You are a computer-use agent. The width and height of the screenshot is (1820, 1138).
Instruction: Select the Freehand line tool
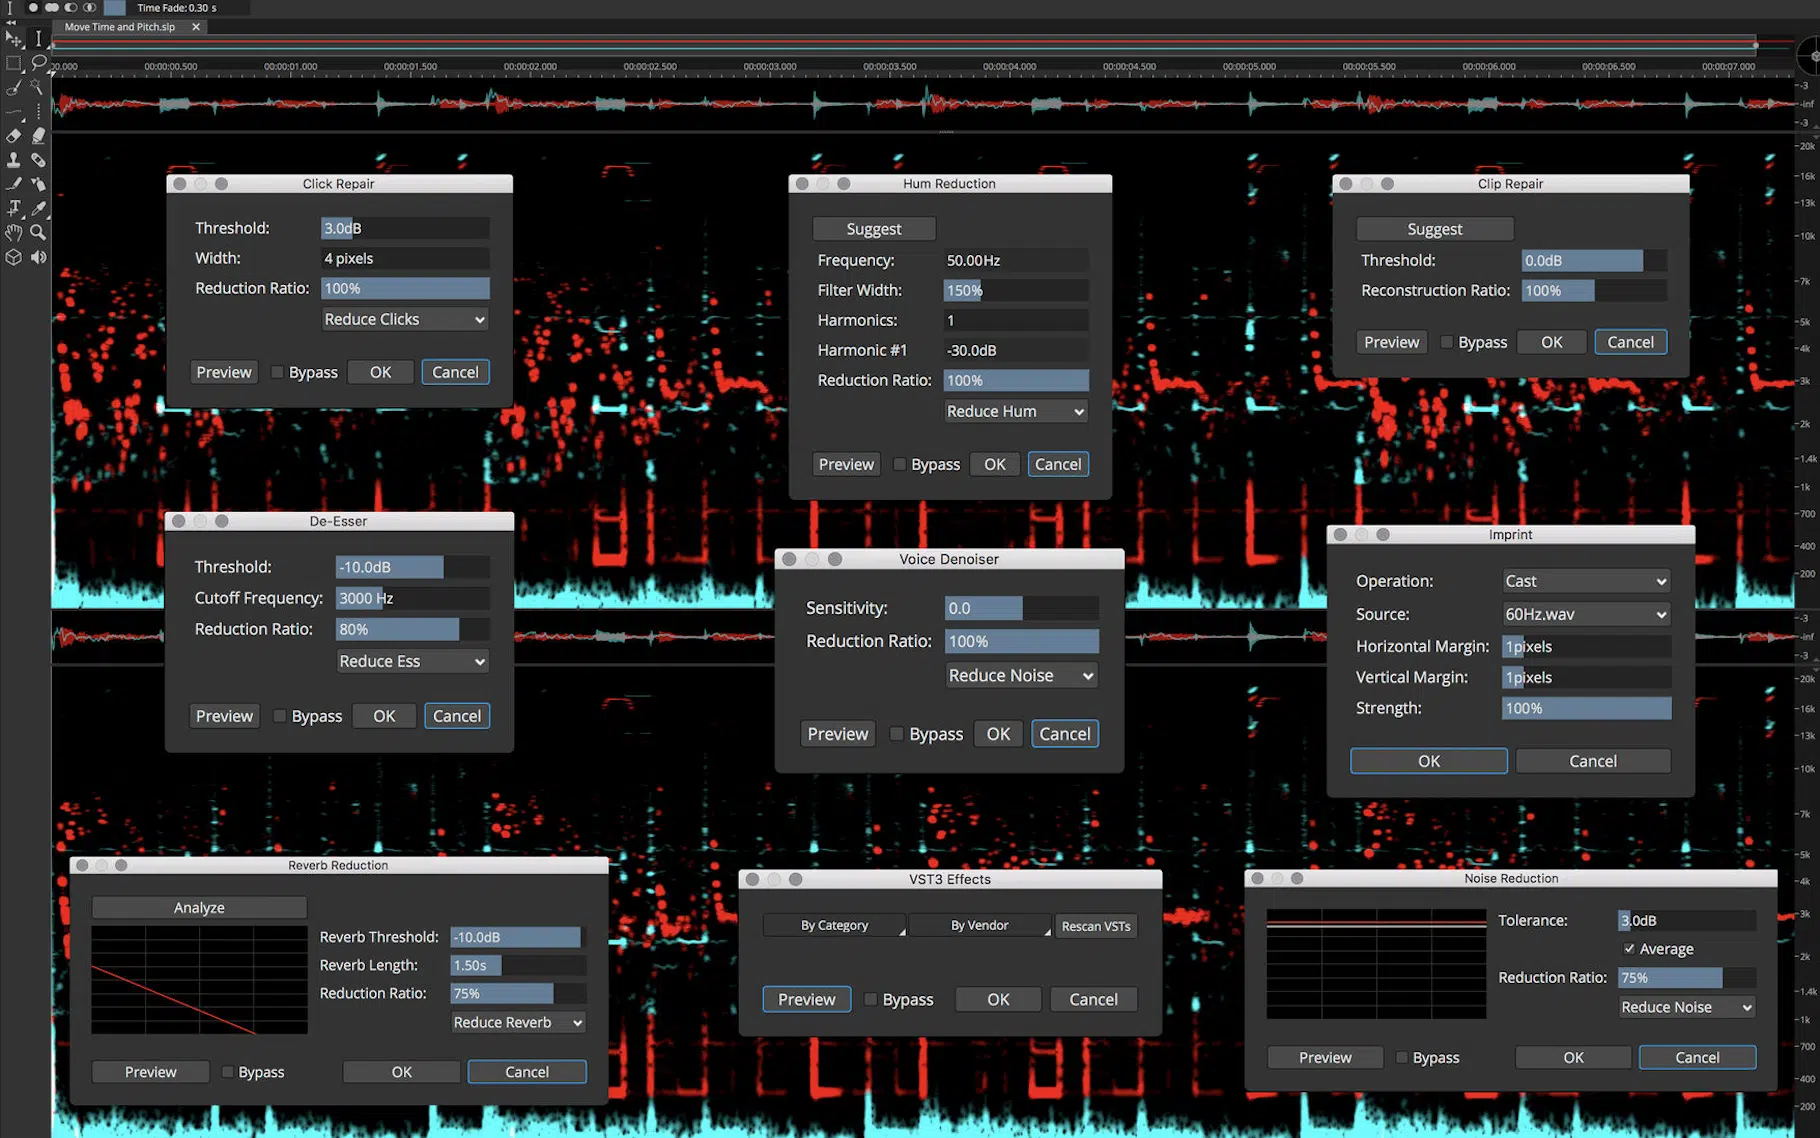14,112
